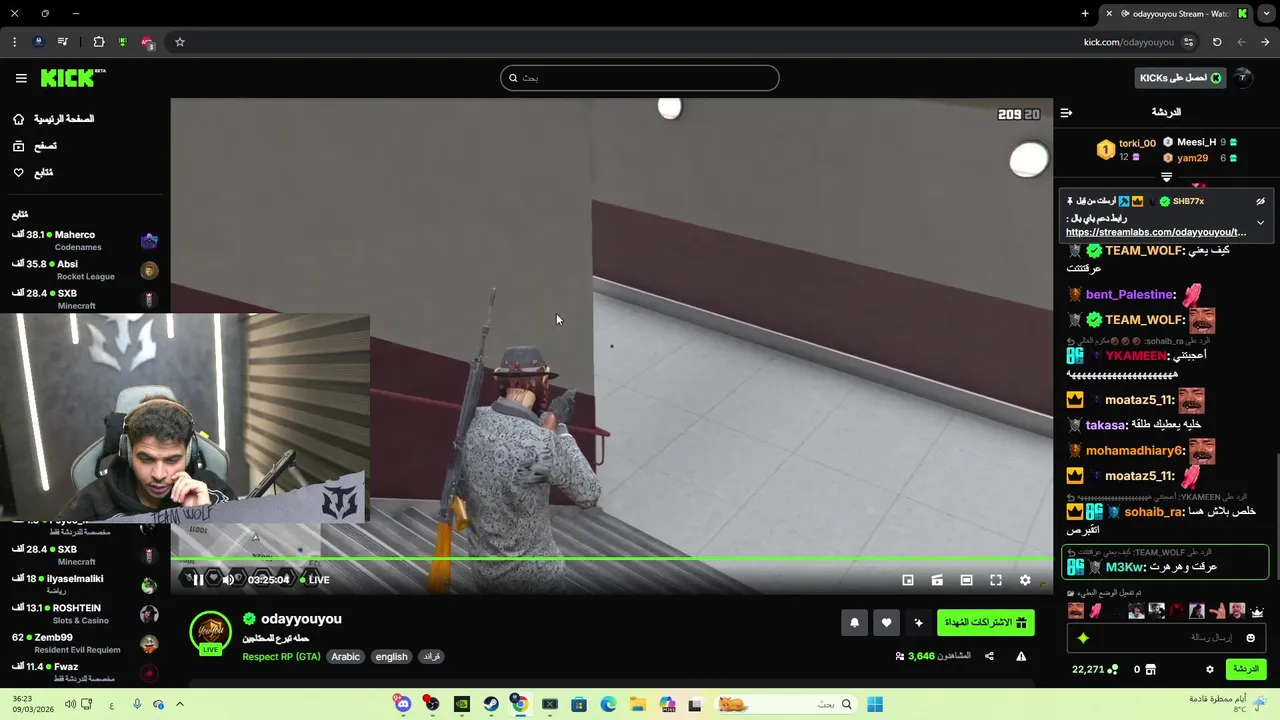Image resolution: width=1280 pixels, height=720 pixels.
Task: Click the search box on Kick
Action: (640, 78)
